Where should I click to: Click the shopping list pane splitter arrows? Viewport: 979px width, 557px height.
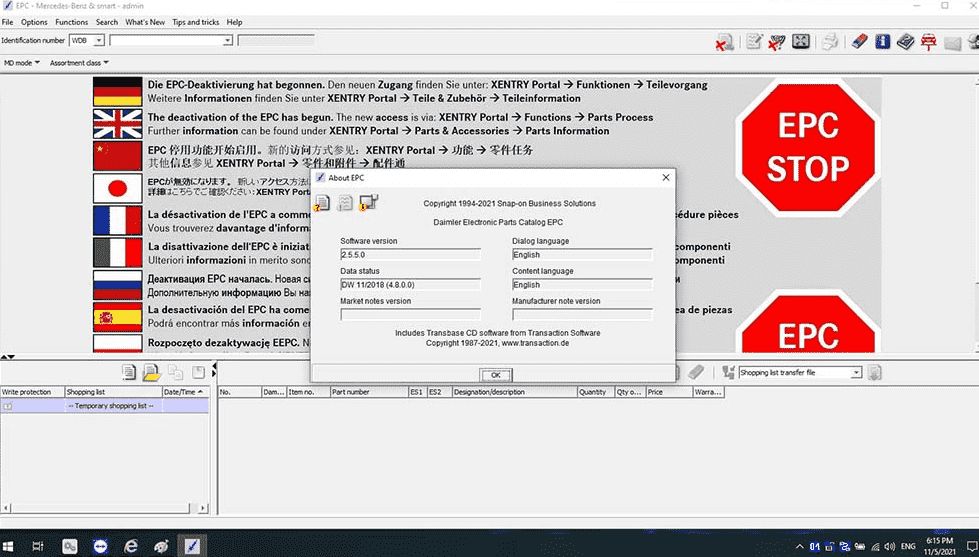click(214, 370)
